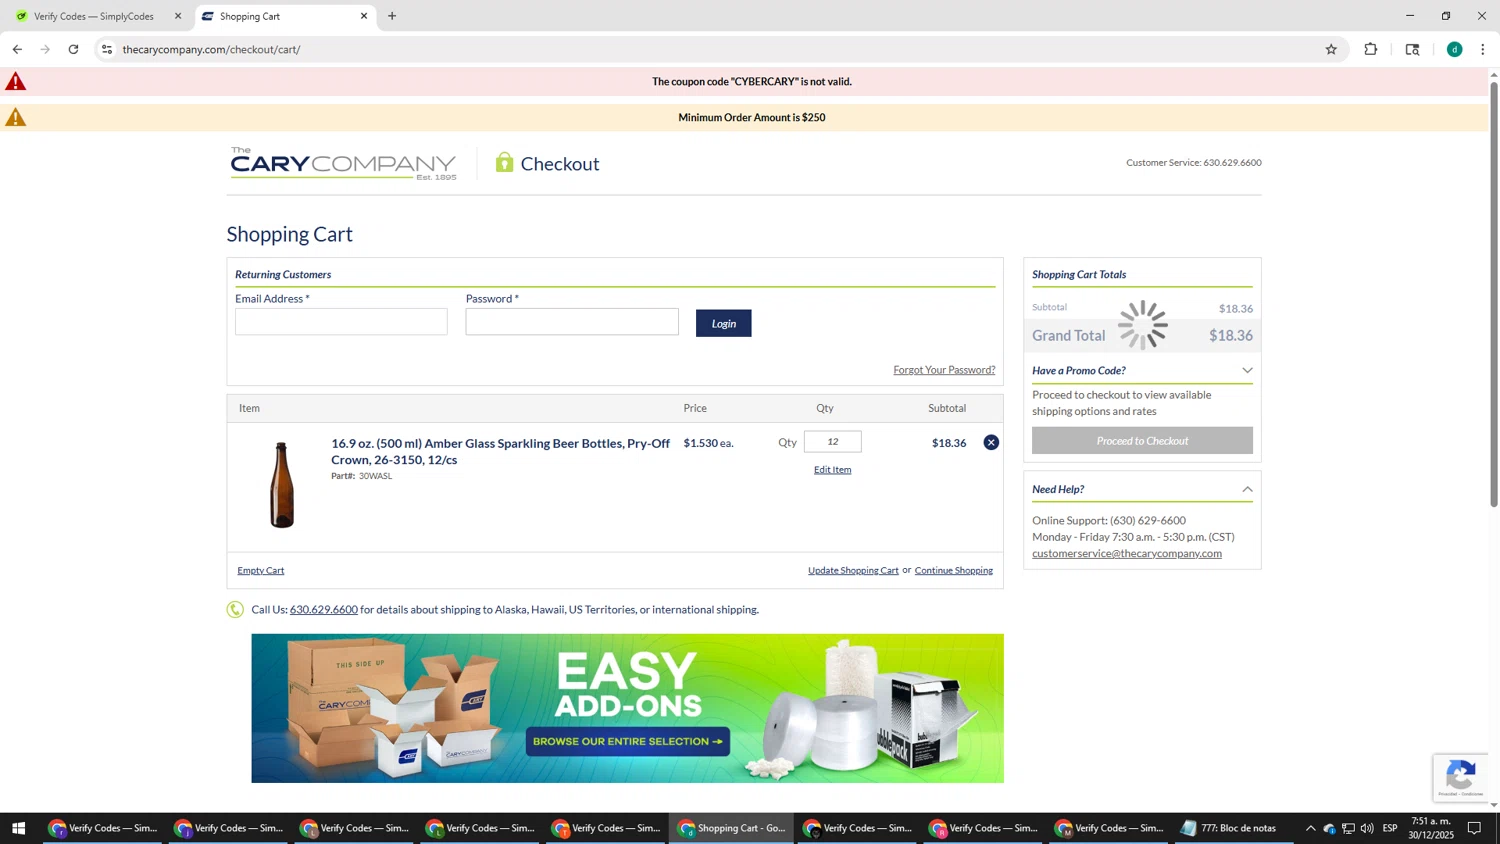
Task: Click the reCAPTCHA badge
Action: click(1460, 778)
